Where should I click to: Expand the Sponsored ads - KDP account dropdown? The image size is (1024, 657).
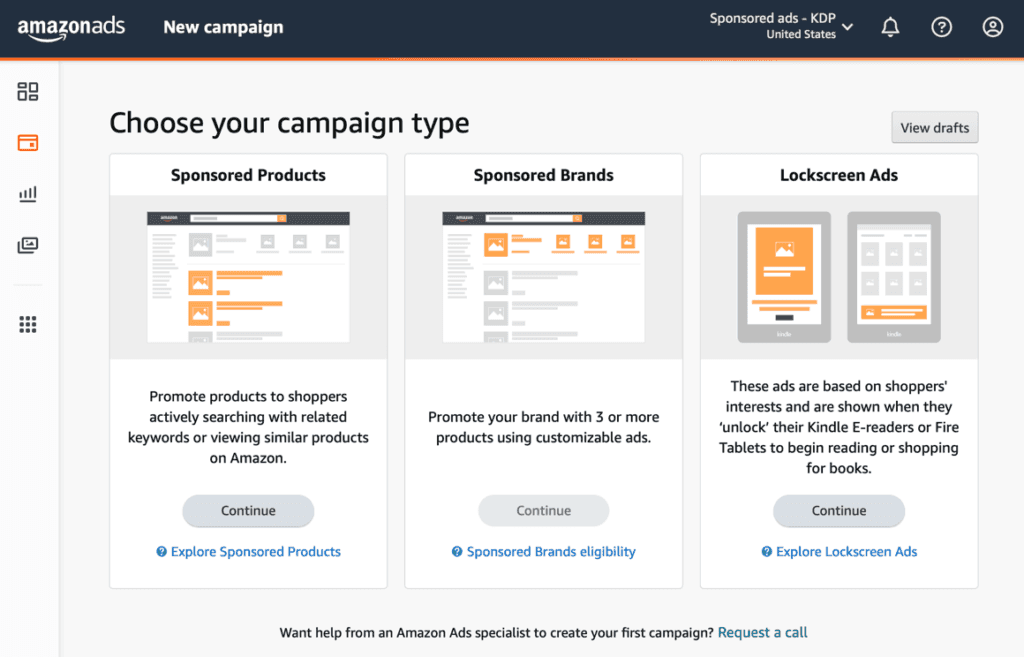click(x=781, y=26)
